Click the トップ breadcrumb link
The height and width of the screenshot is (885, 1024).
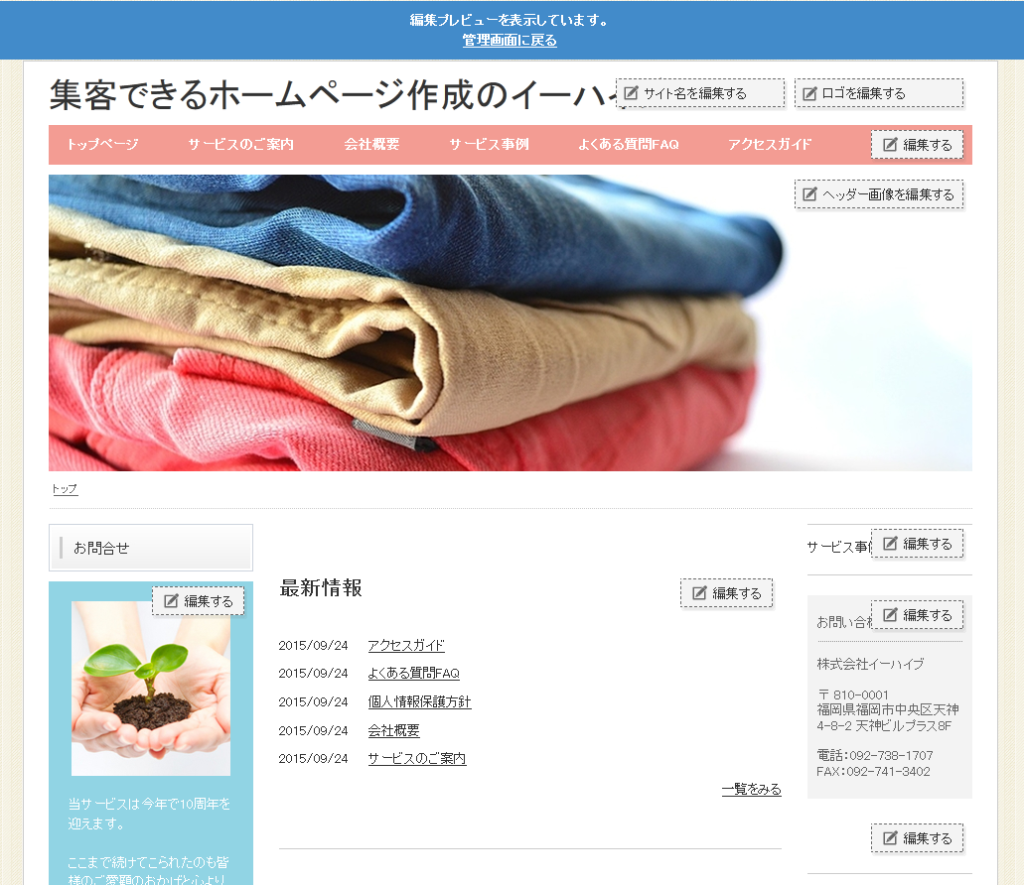[x=65, y=489]
